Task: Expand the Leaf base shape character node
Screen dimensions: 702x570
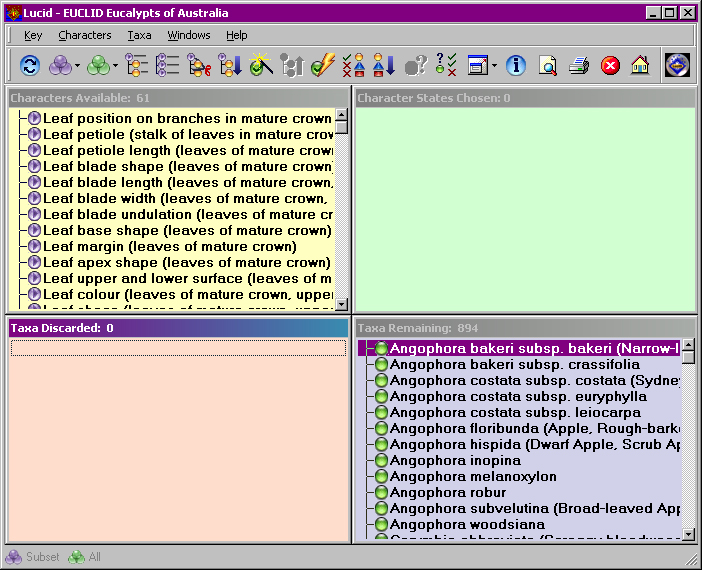Action: pyautogui.click(x=34, y=230)
